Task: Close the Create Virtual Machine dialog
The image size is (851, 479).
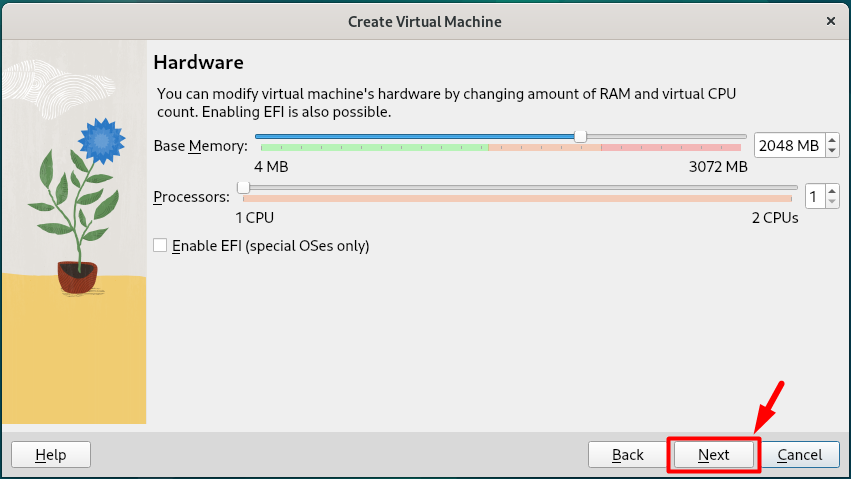Action: [x=830, y=21]
